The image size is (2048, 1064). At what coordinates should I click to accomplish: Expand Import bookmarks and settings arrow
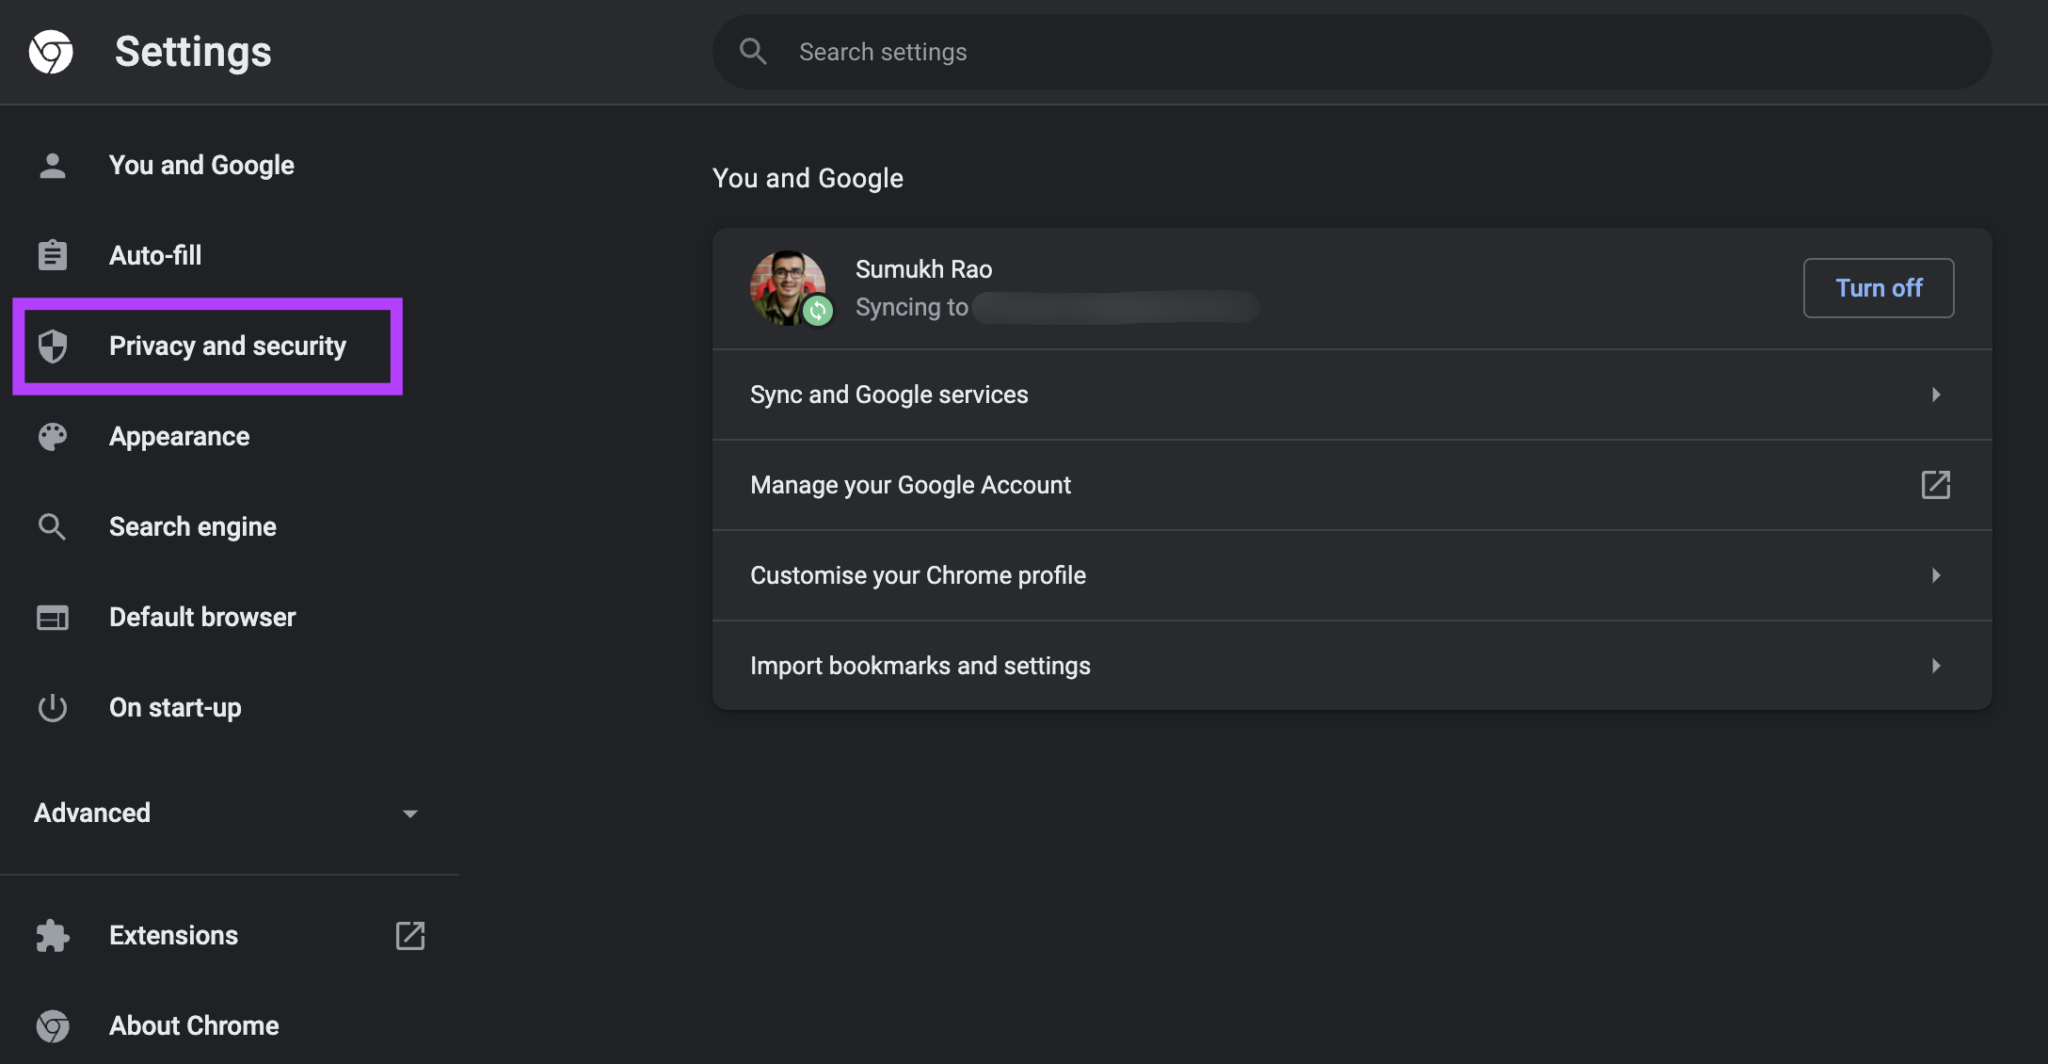point(1936,666)
